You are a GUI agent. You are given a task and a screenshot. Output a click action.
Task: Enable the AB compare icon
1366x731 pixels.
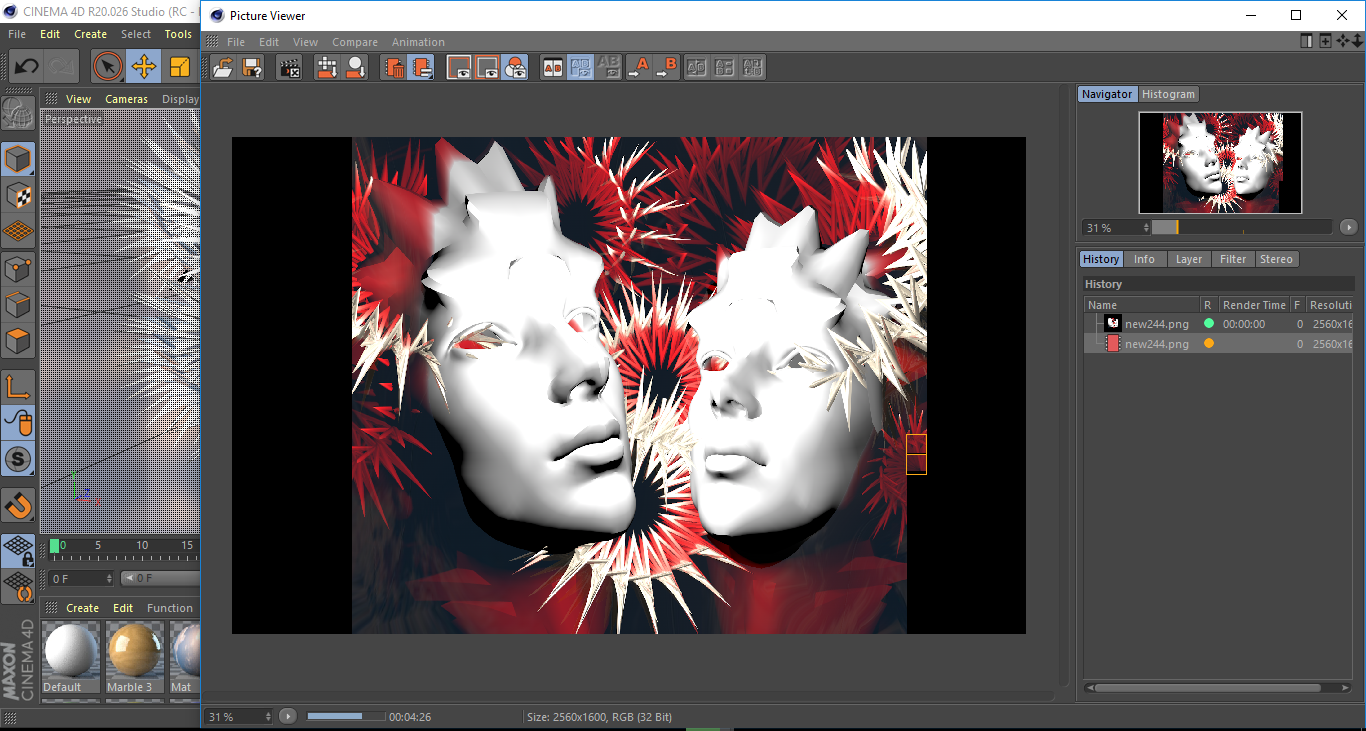tap(552, 68)
